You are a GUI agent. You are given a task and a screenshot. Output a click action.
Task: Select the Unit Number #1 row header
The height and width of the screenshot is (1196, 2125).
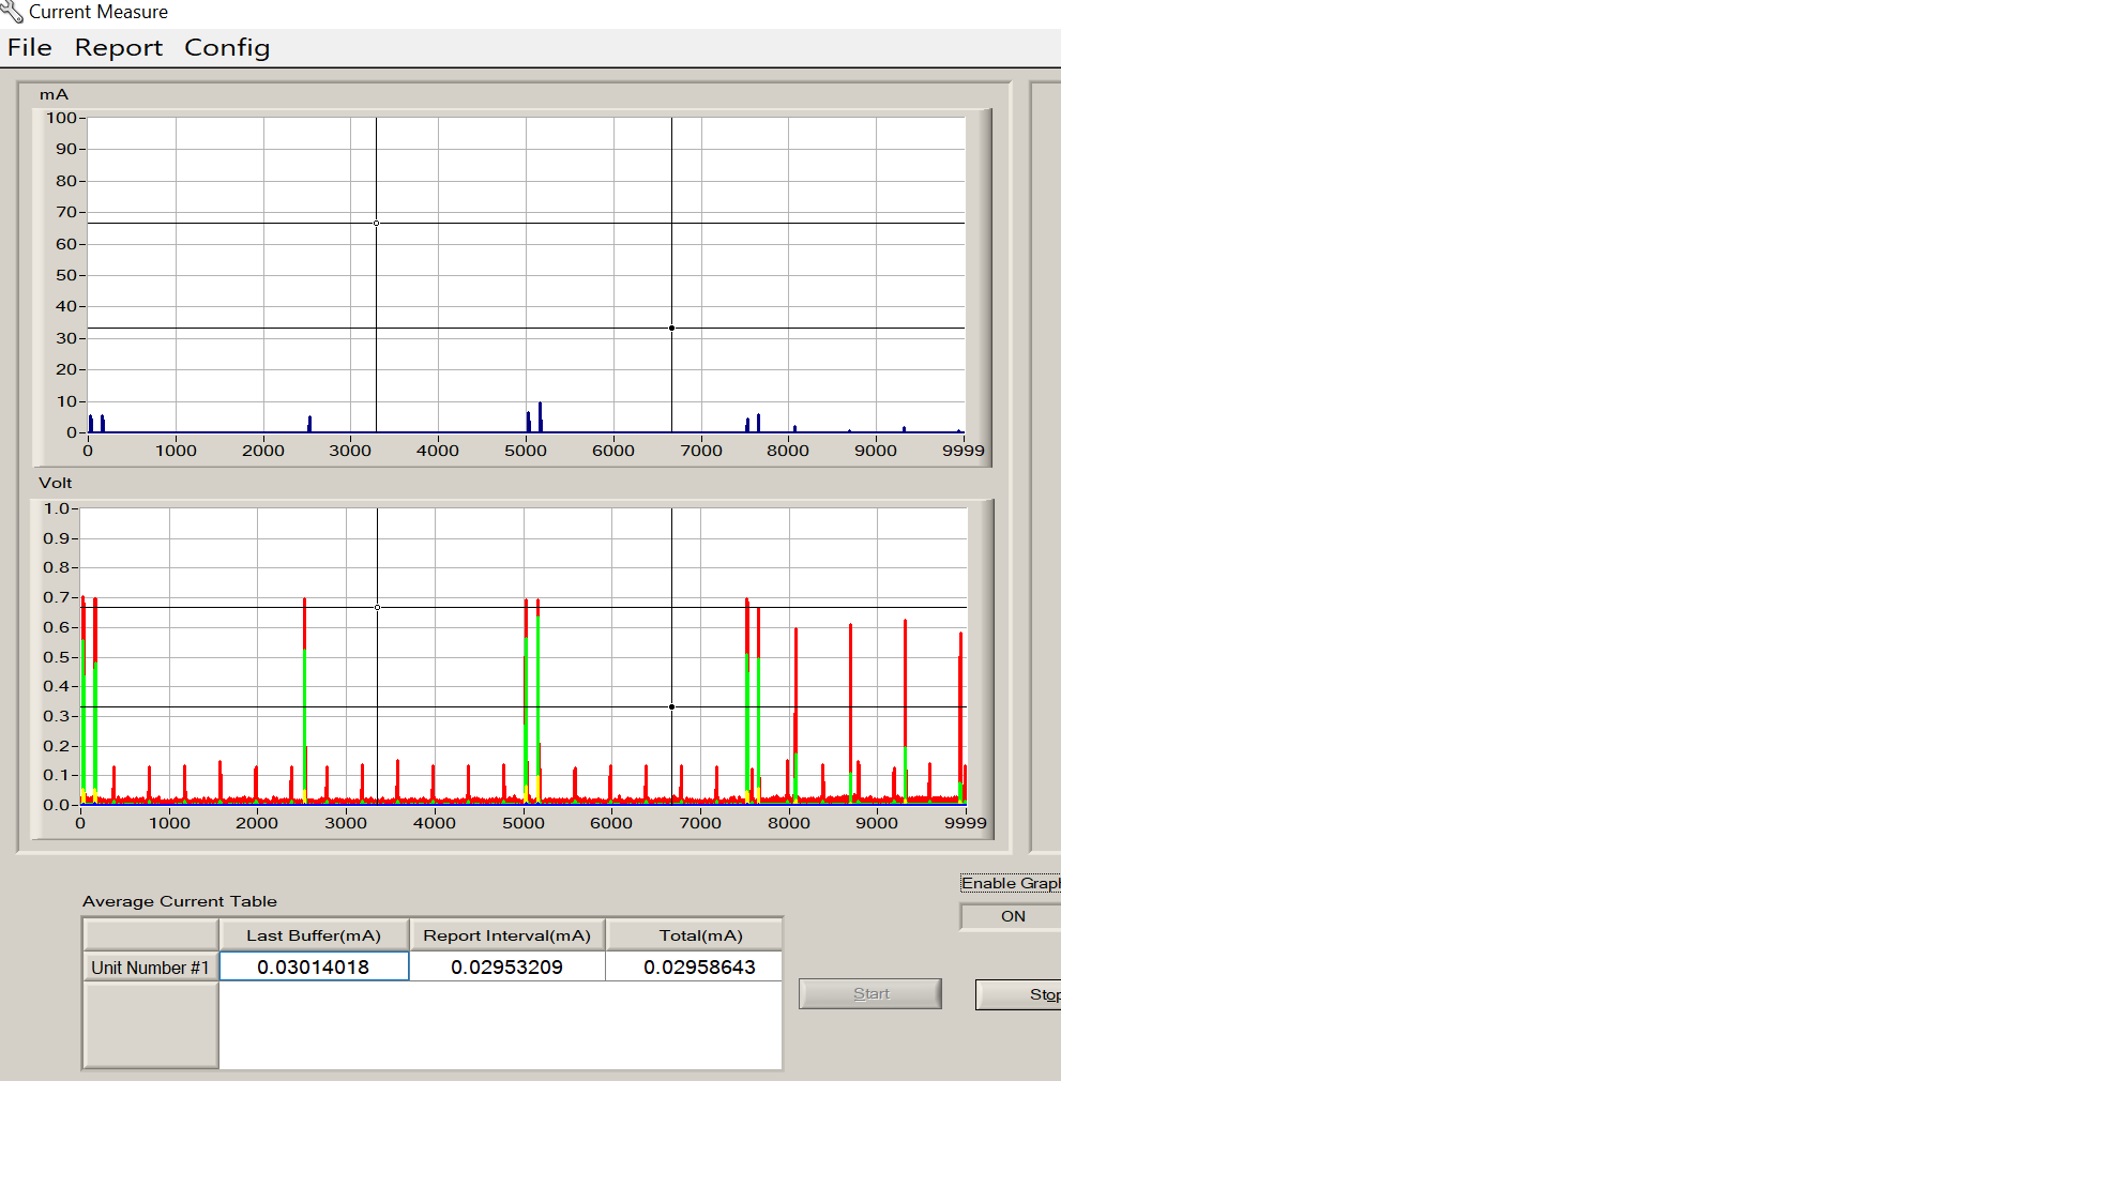(150, 967)
